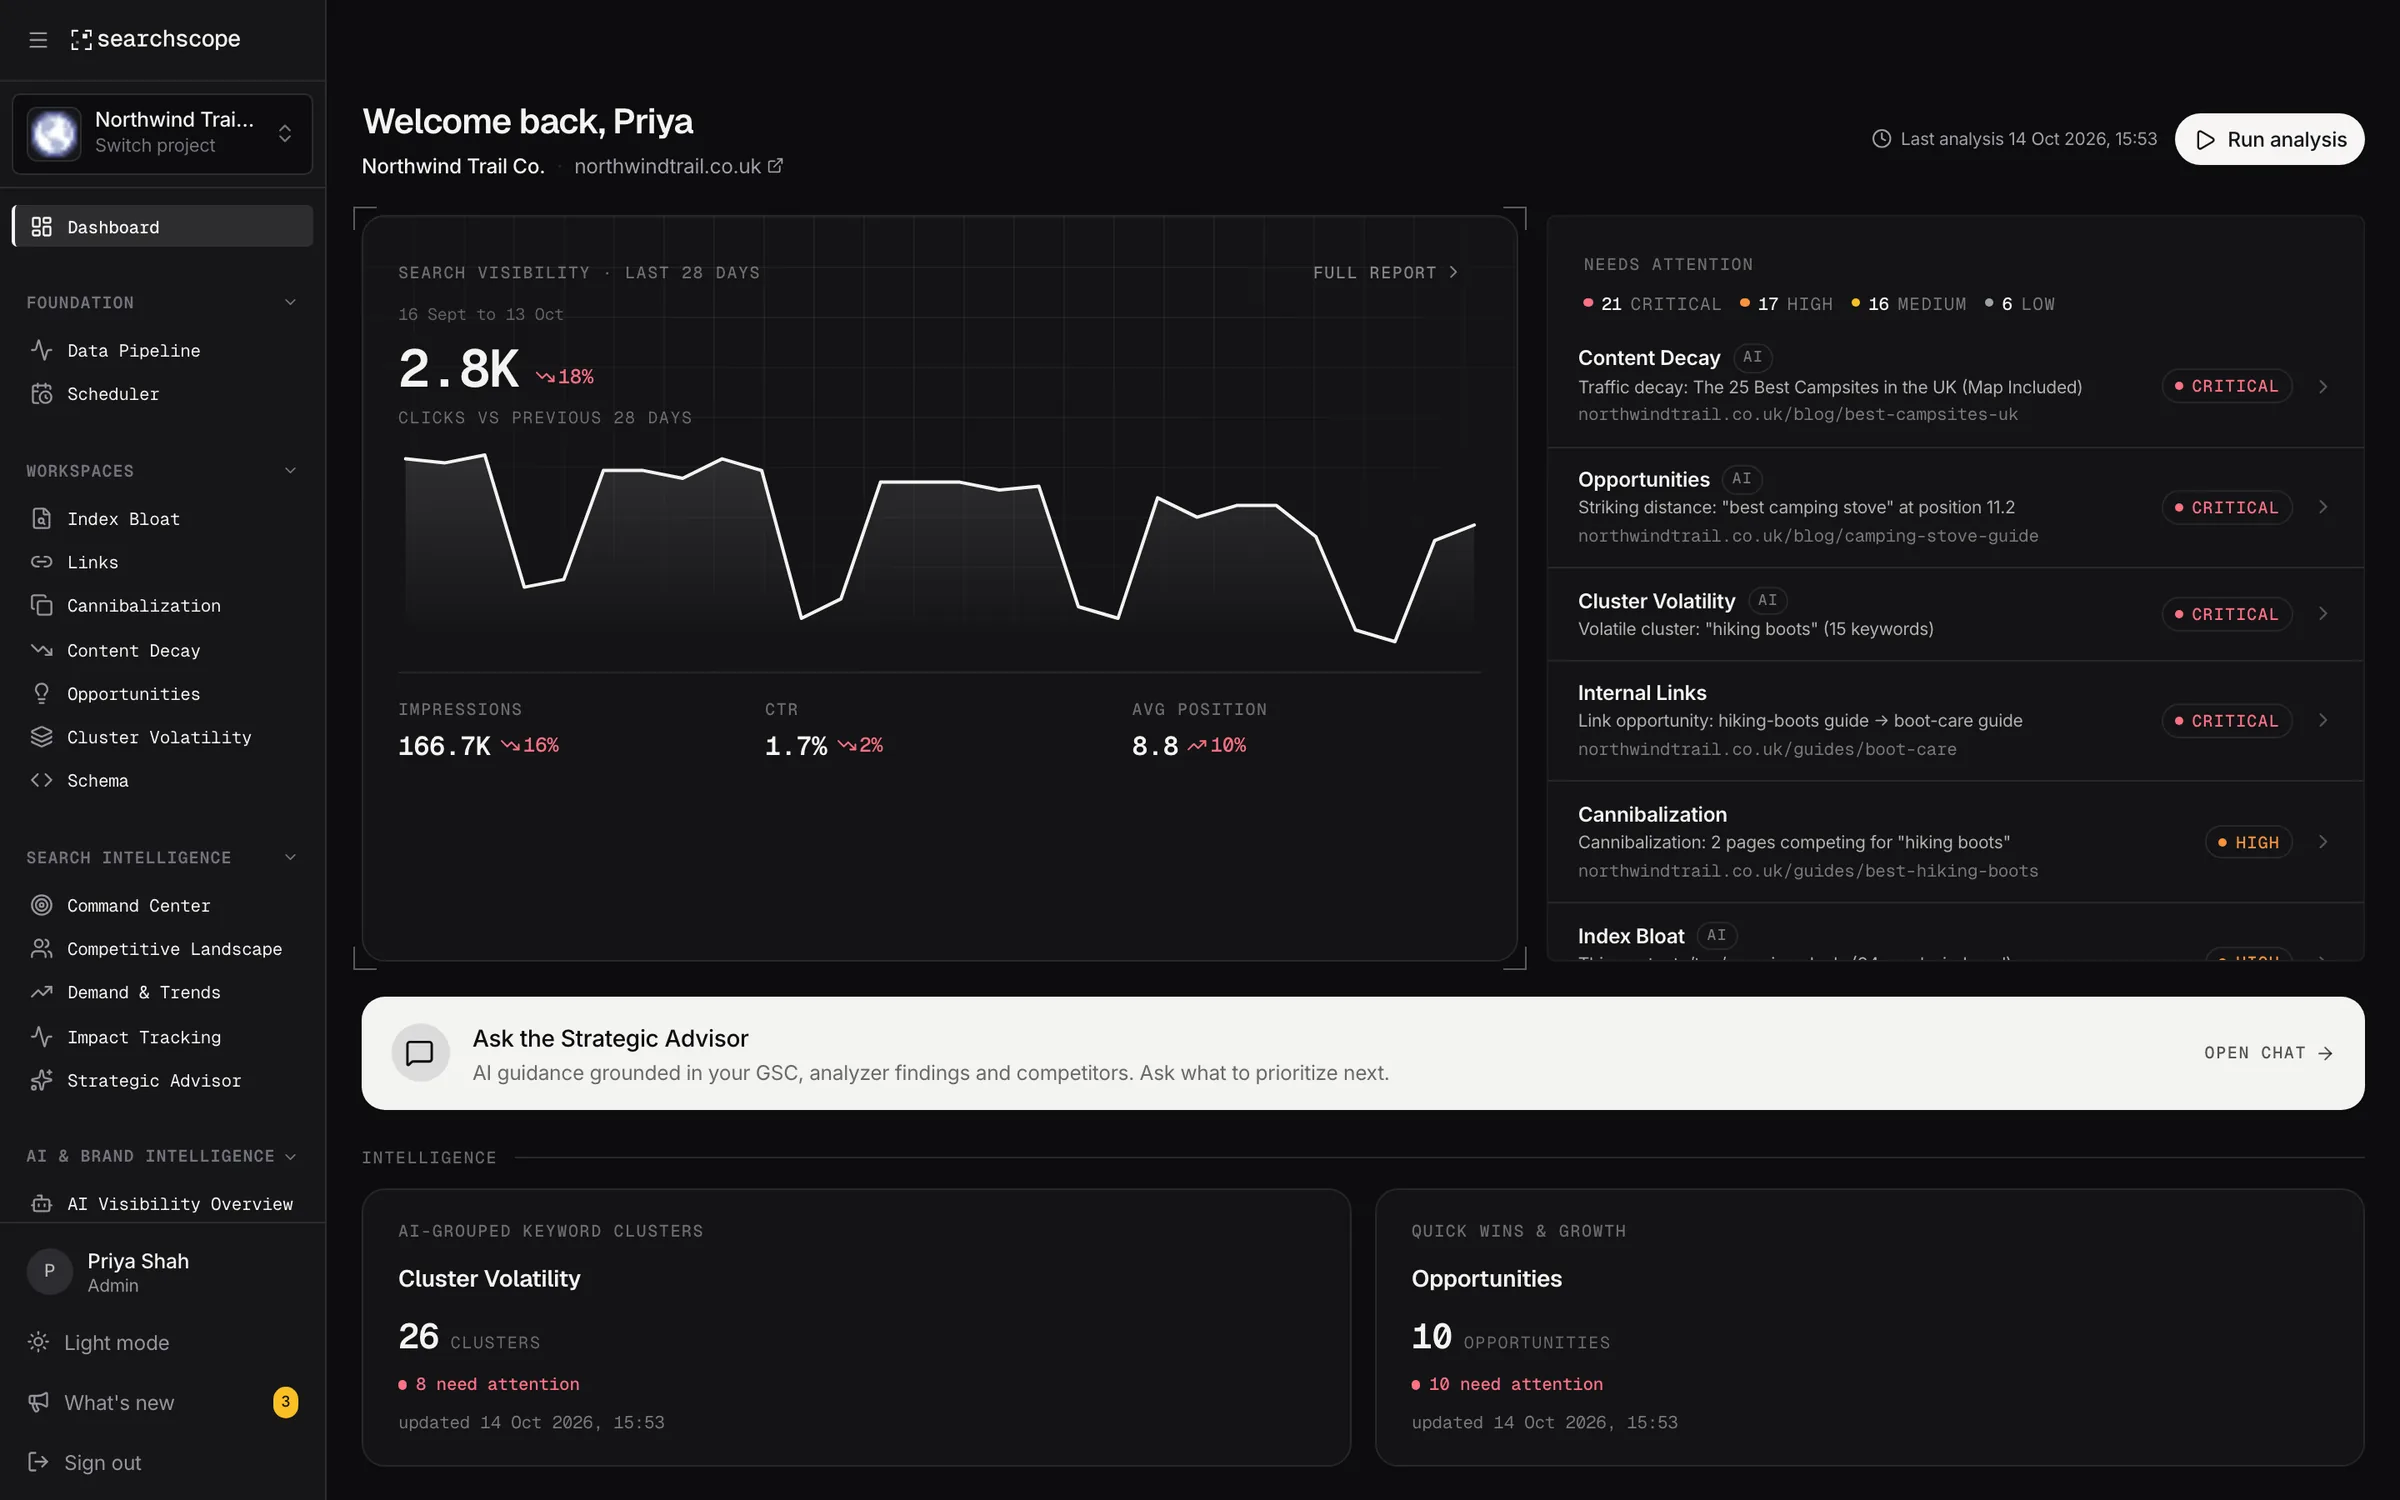Open Strategic Advisor in sidebar
Image resolution: width=2400 pixels, height=1500 pixels.
click(x=162, y=1080)
